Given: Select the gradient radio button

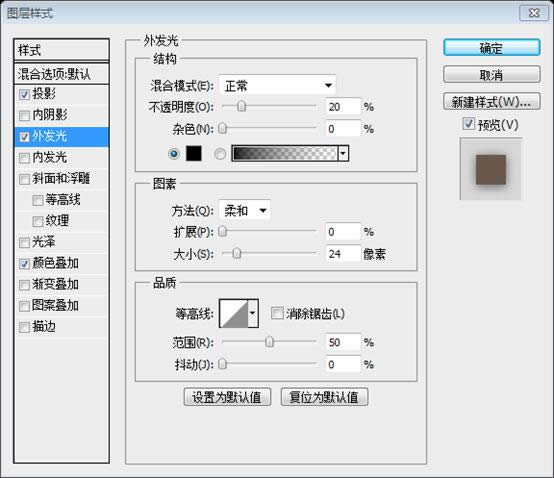Looking at the screenshot, I should coord(220,154).
